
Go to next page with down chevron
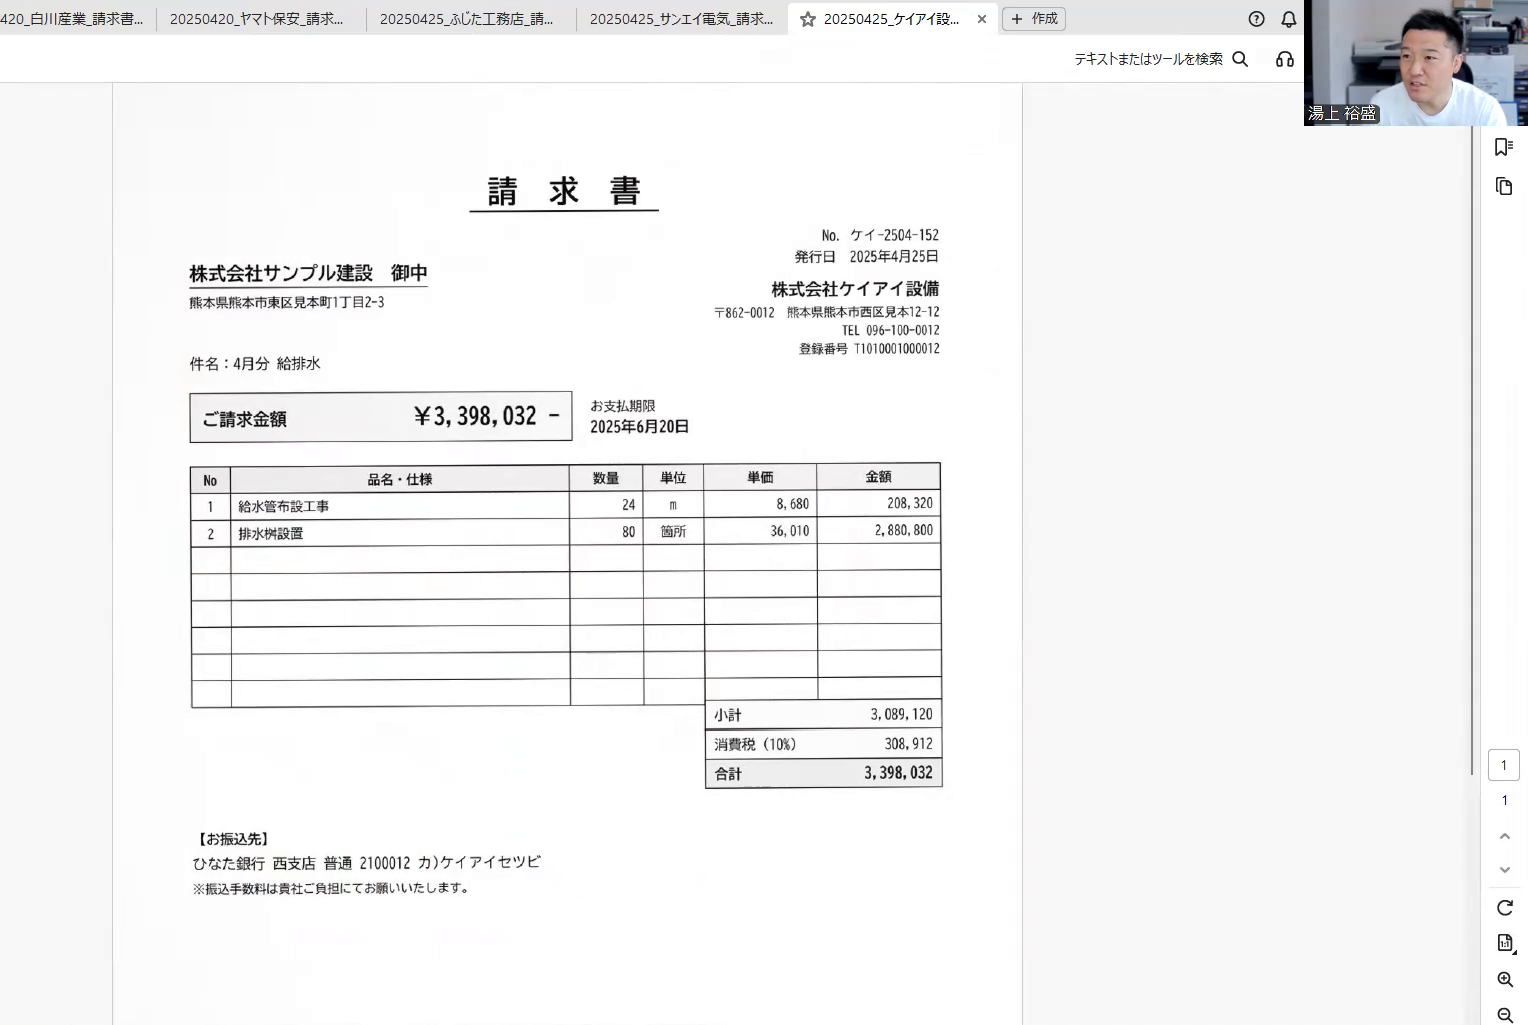1504,870
